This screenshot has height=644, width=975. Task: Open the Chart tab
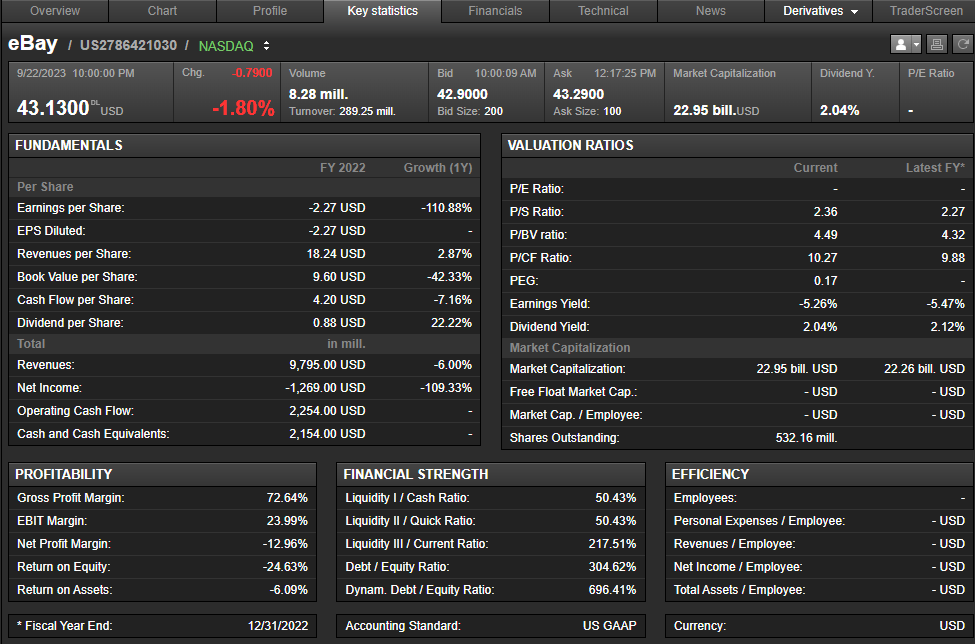pyautogui.click(x=162, y=11)
